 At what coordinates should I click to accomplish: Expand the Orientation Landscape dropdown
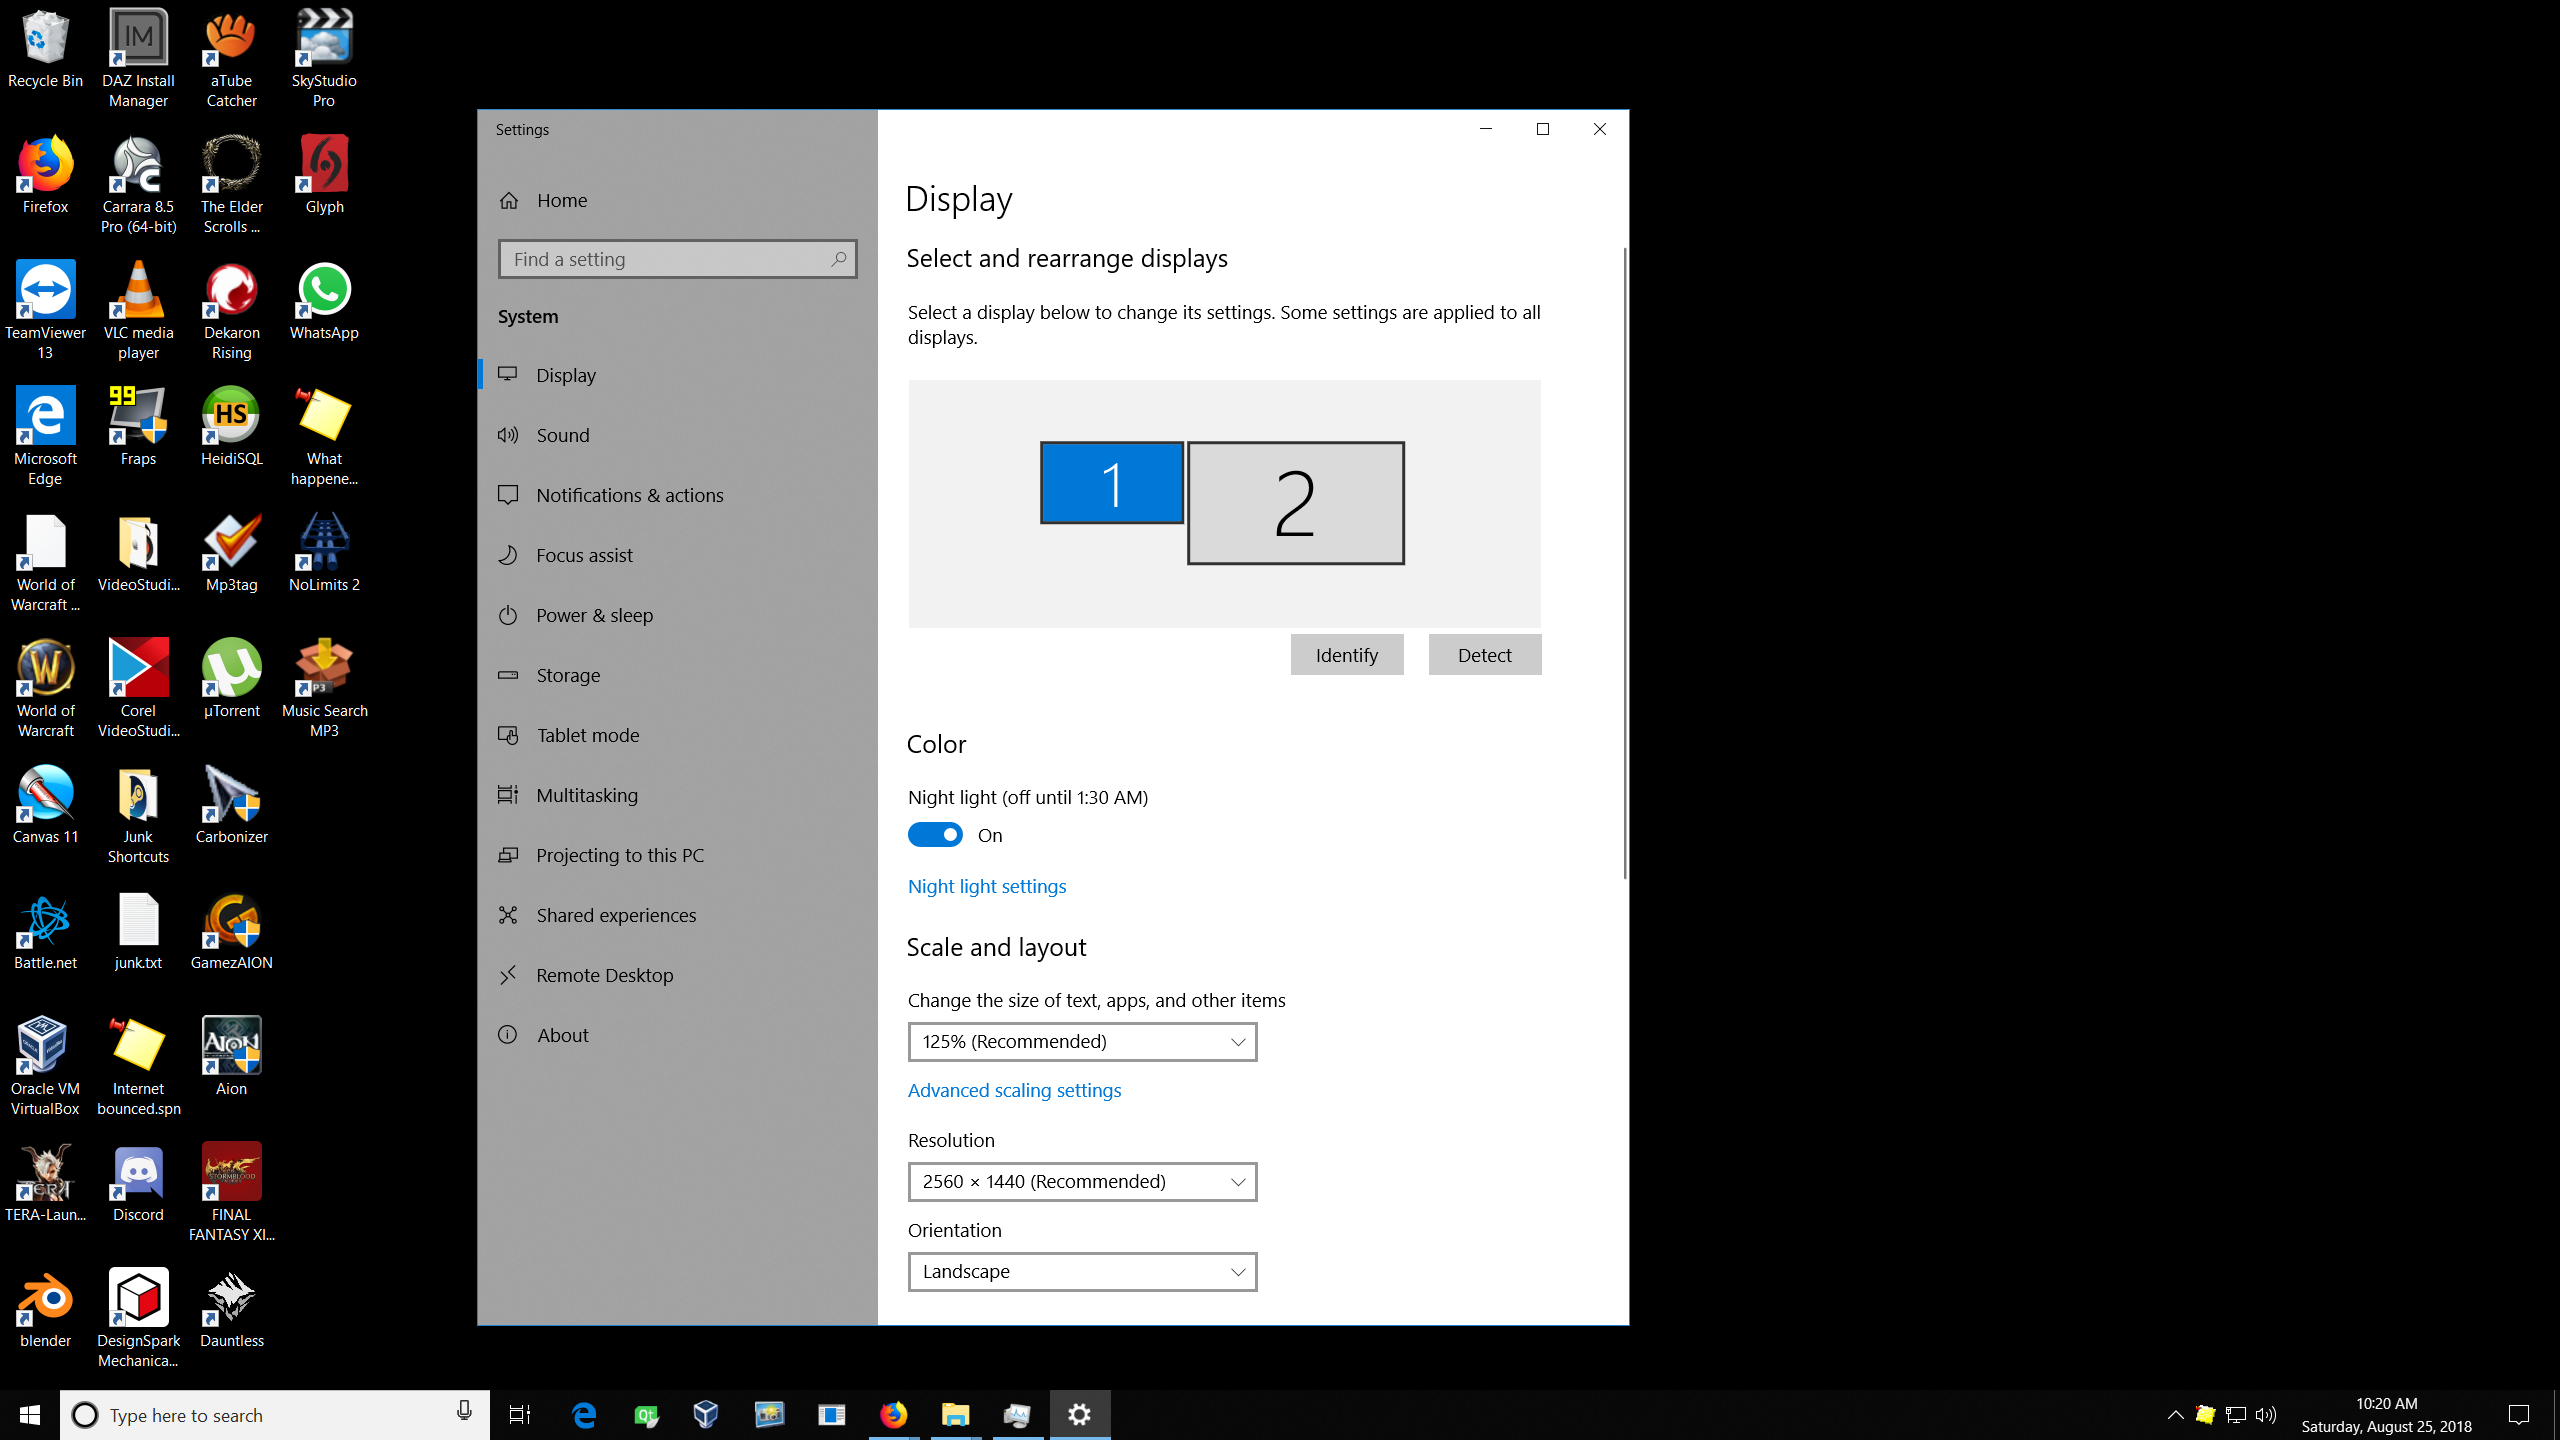pyautogui.click(x=1082, y=1272)
